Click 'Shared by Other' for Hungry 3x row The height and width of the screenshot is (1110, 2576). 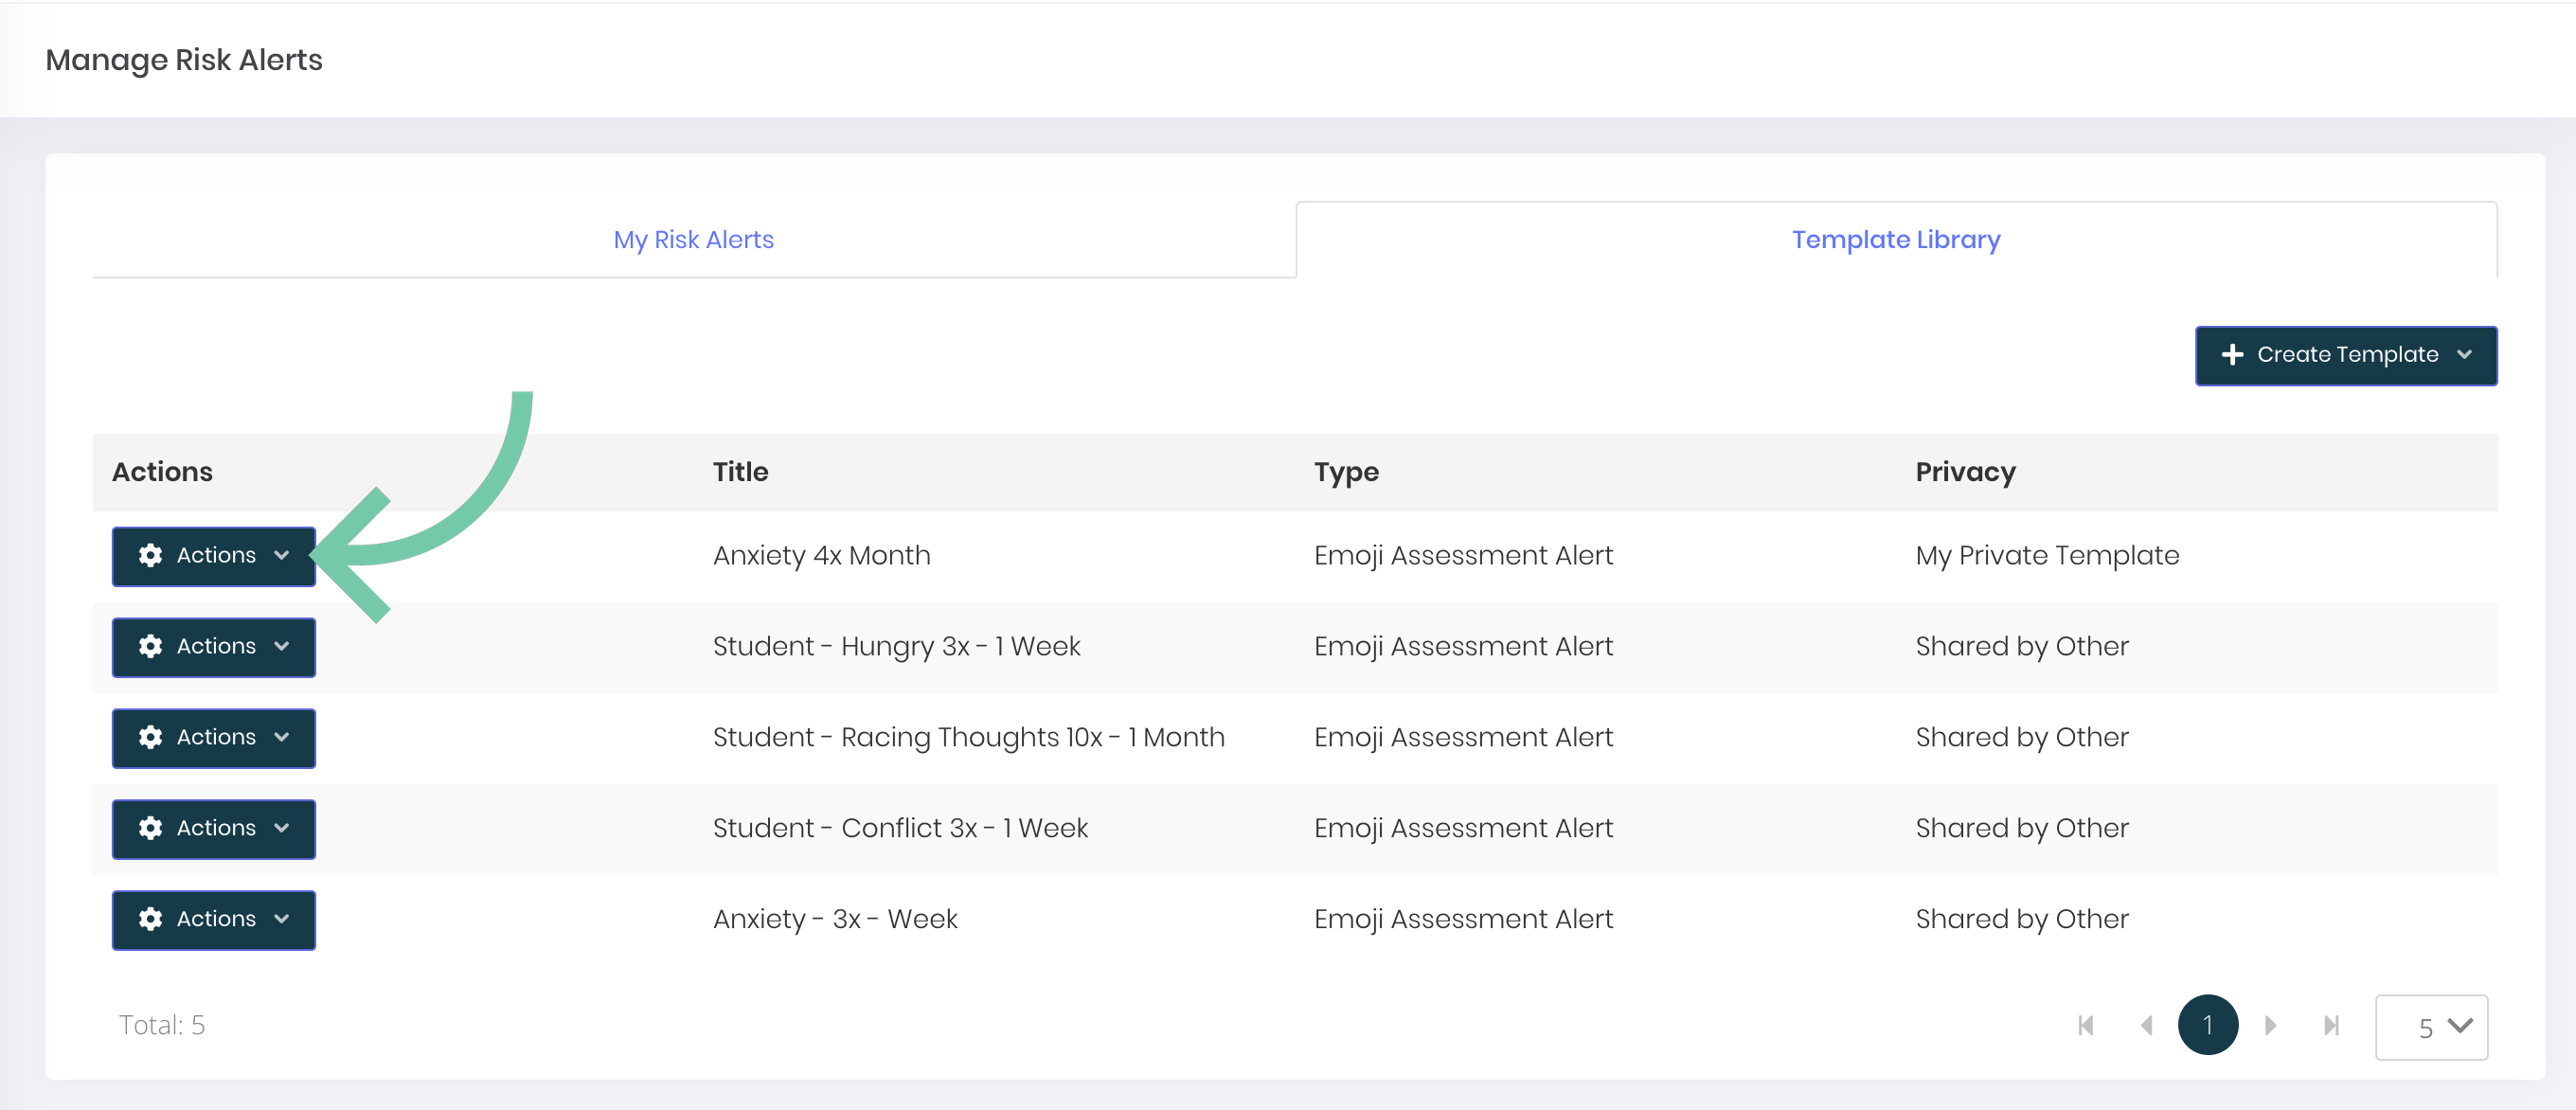(x=2022, y=647)
